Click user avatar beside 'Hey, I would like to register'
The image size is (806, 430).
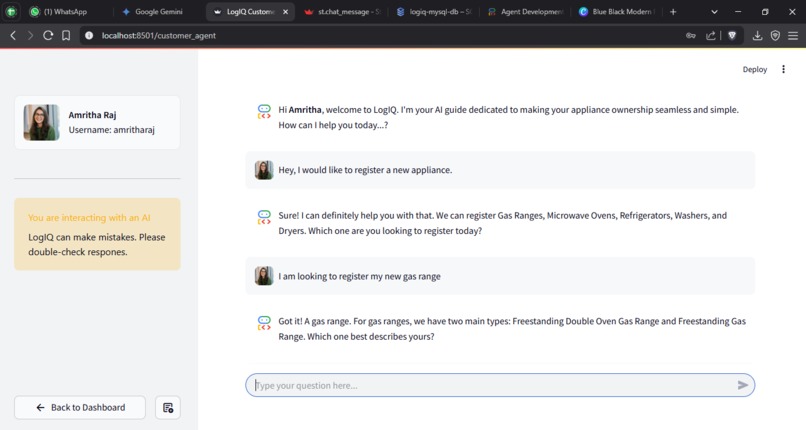coord(264,170)
